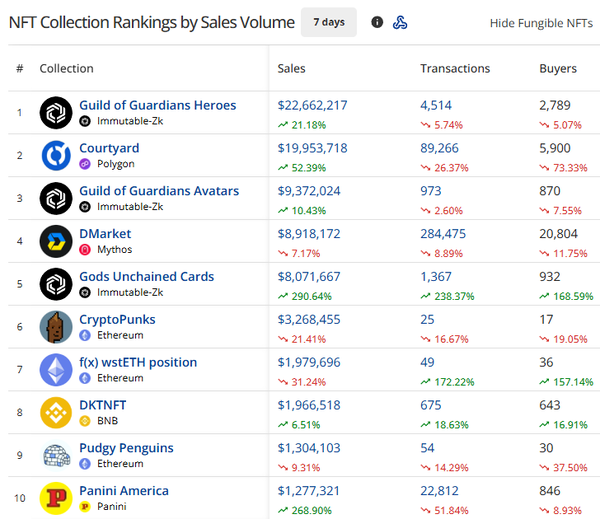Screen dimensions: 600x519
Task: Click sales value $22,662,217
Action: pos(312,105)
